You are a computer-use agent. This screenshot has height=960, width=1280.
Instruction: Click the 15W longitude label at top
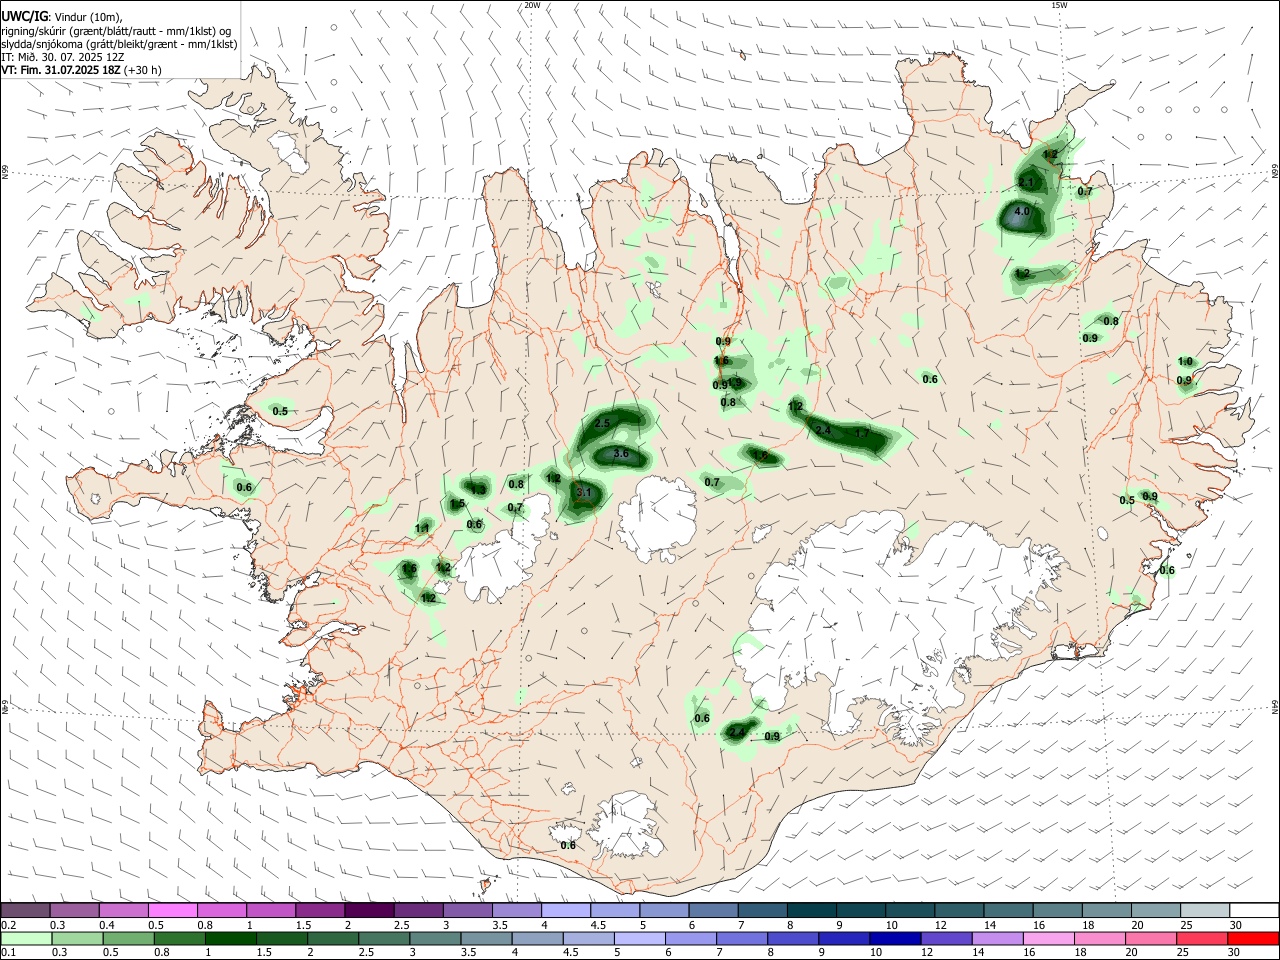pyautogui.click(x=1059, y=5)
